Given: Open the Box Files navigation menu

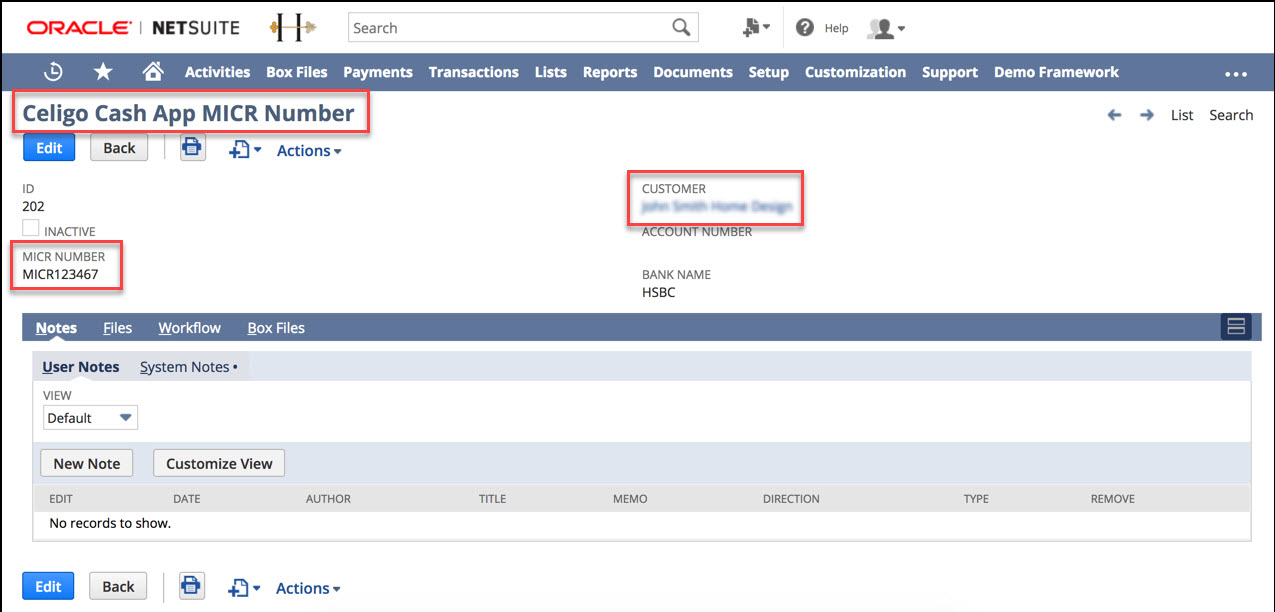Looking at the screenshot, I should [x=296, y=72].
